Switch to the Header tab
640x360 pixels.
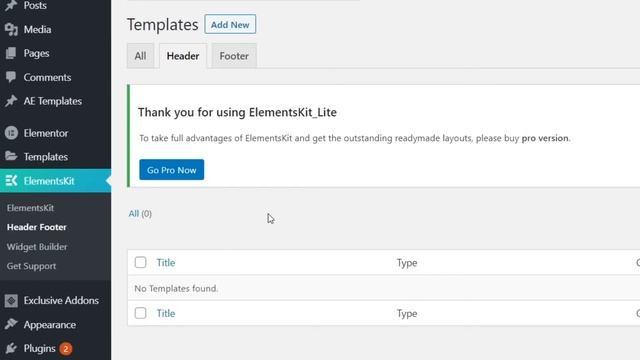[x=183, y=56]
